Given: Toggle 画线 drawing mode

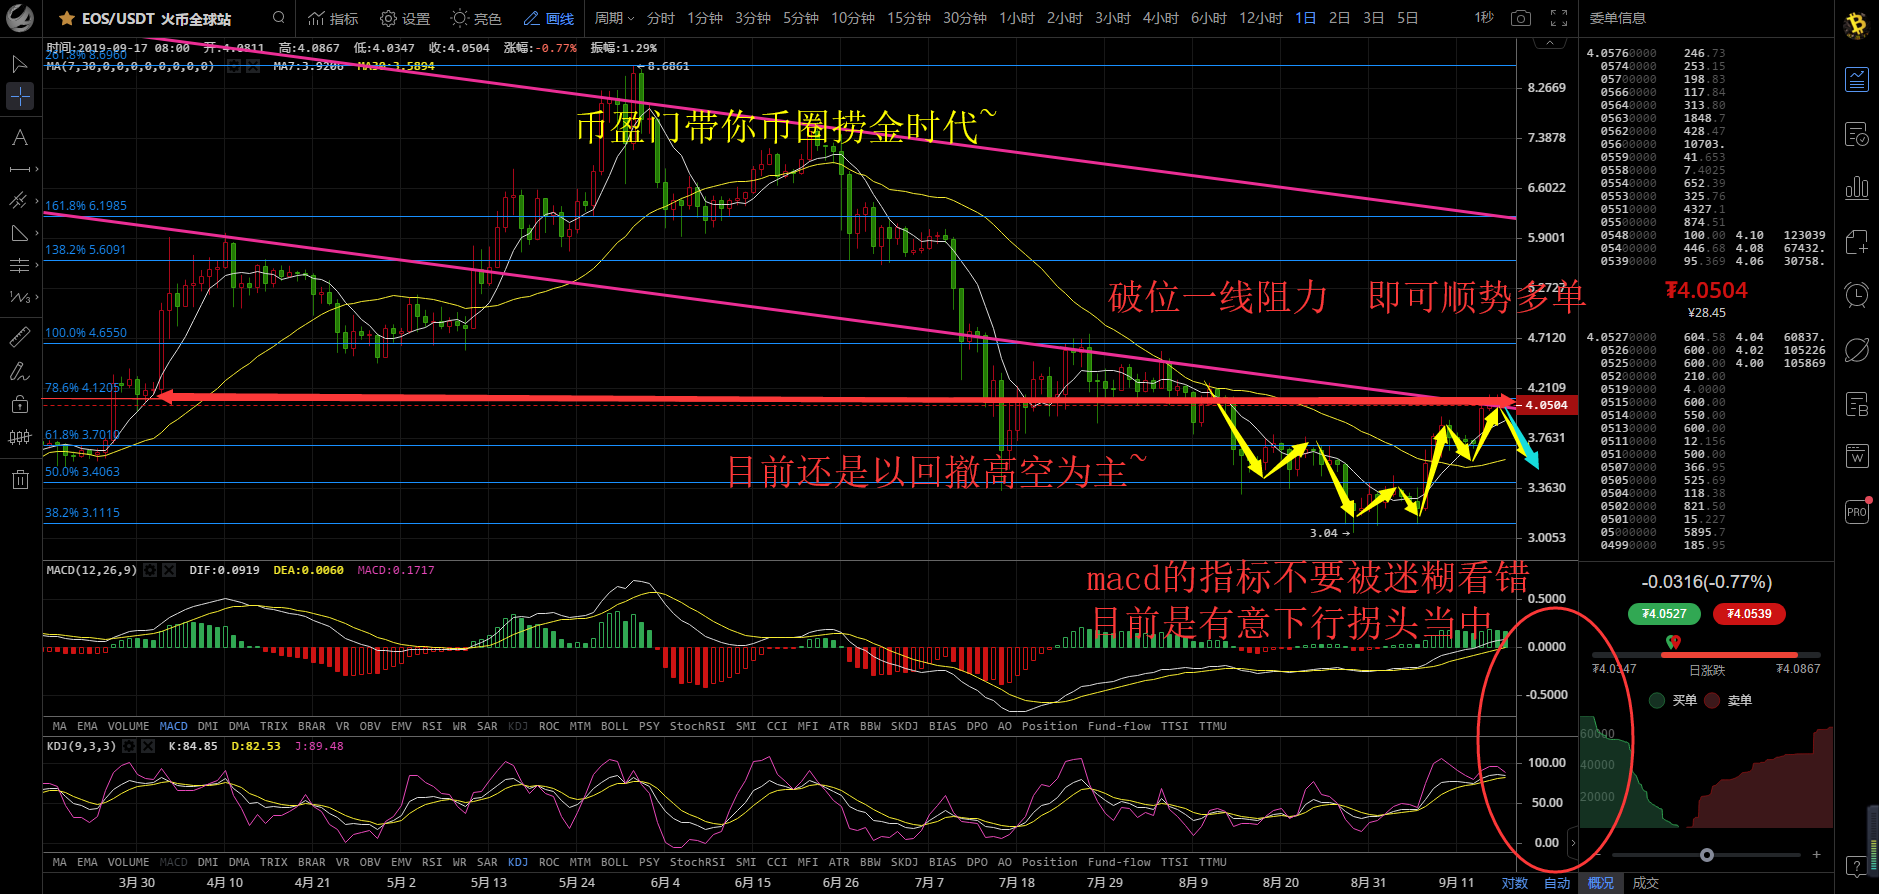Looking at the screenshot, I should 548,19.
